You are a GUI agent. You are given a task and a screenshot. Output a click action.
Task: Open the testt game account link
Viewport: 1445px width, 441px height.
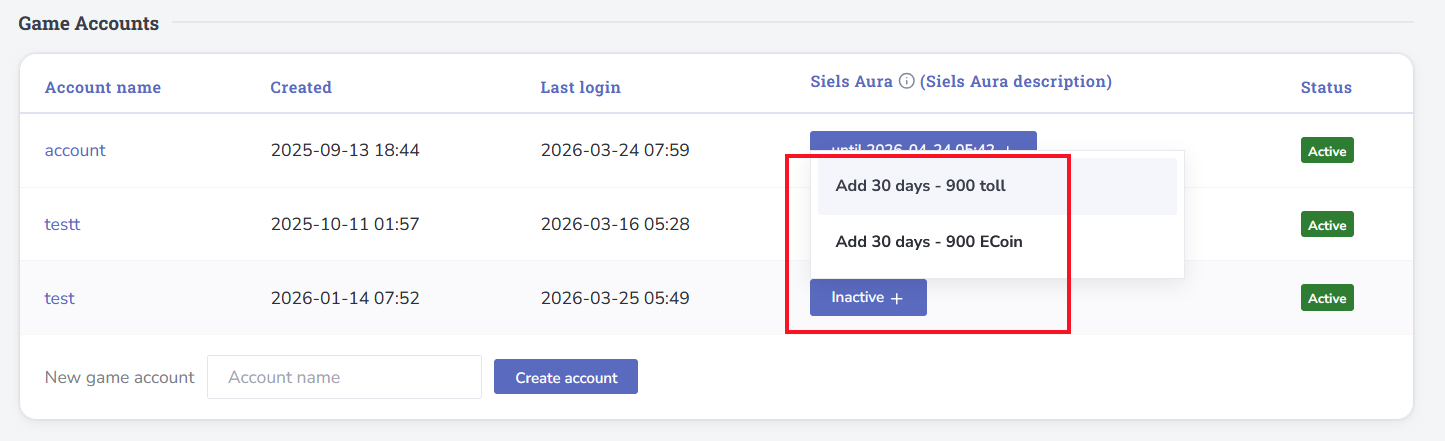[62, 224]
